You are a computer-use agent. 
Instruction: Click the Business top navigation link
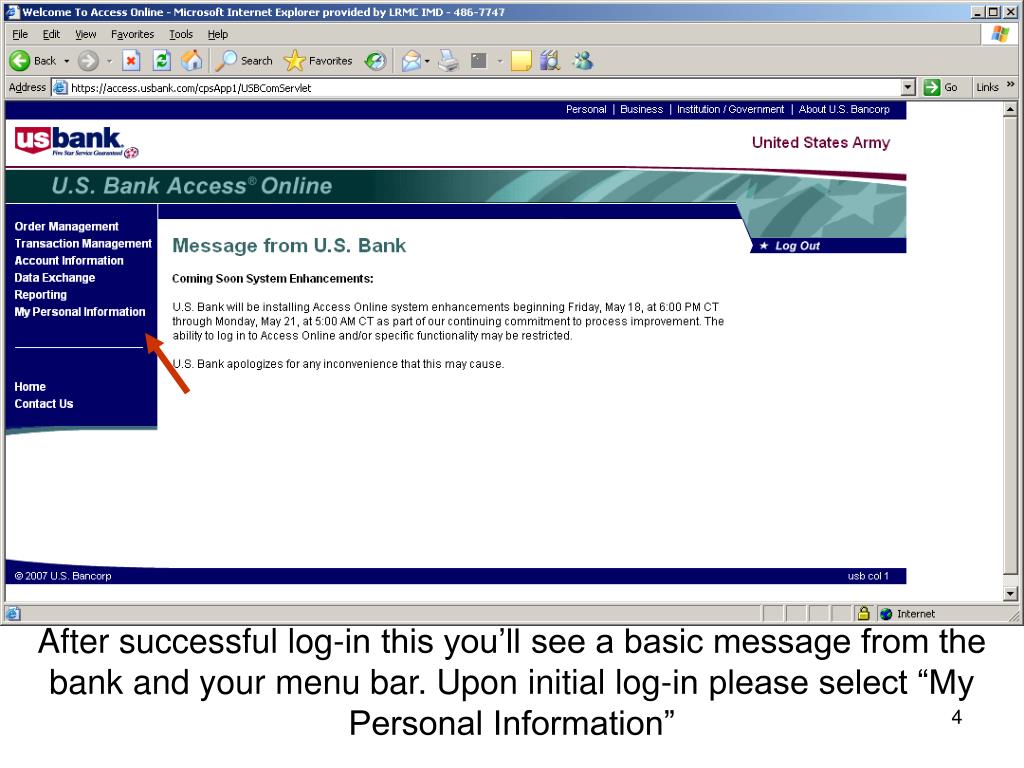pos(641,109)
